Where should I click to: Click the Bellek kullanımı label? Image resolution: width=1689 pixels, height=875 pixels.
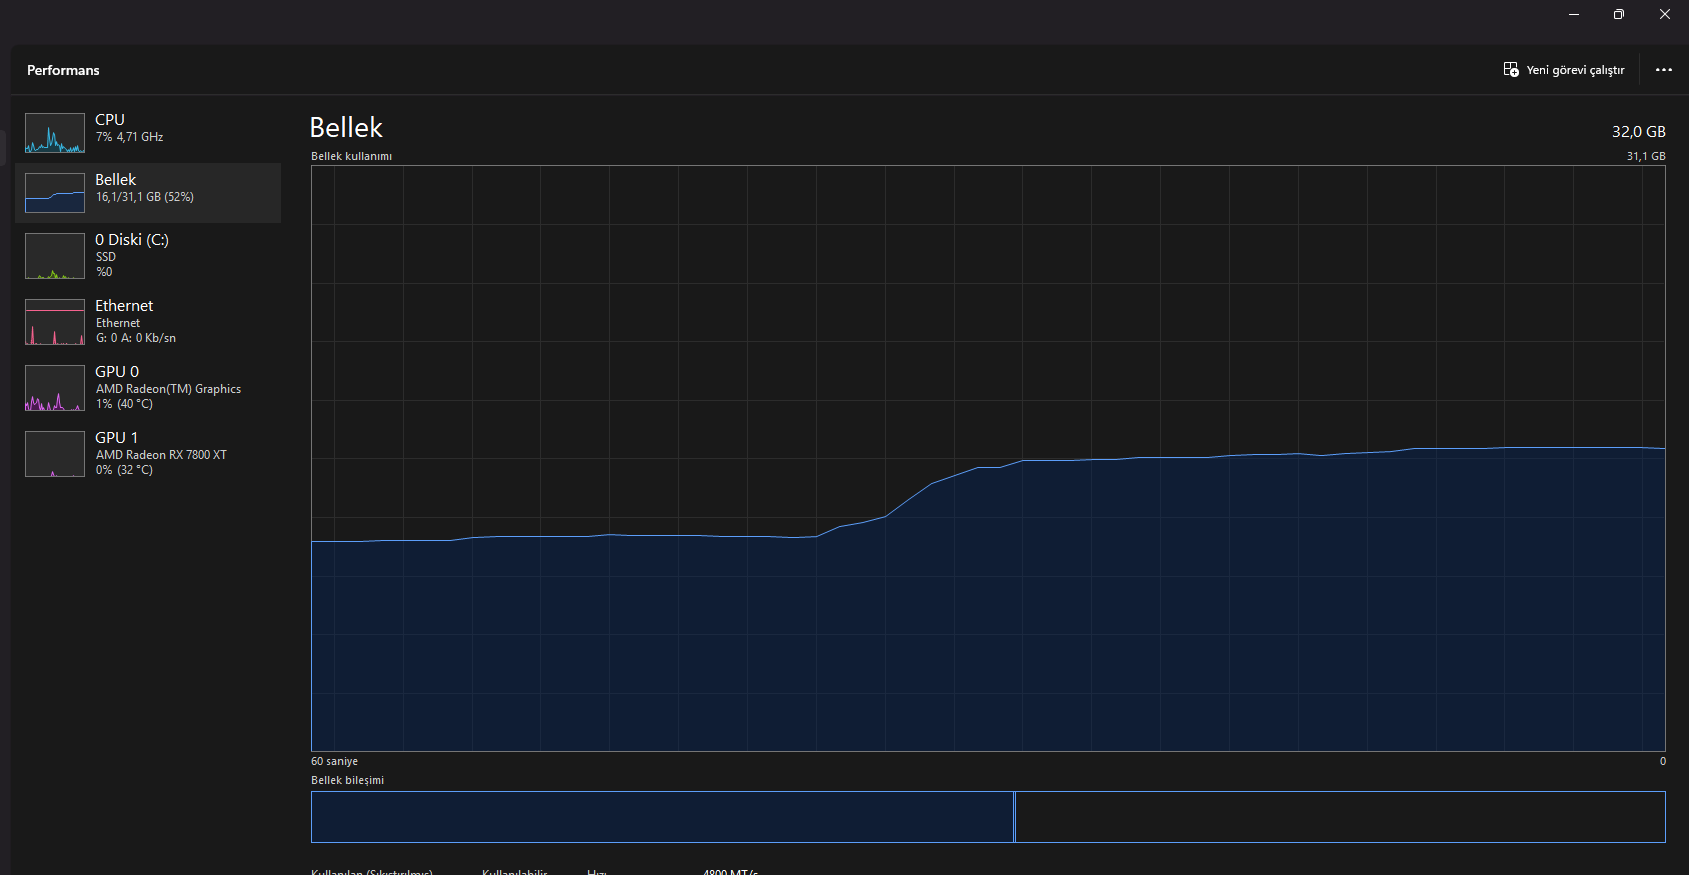351,156
